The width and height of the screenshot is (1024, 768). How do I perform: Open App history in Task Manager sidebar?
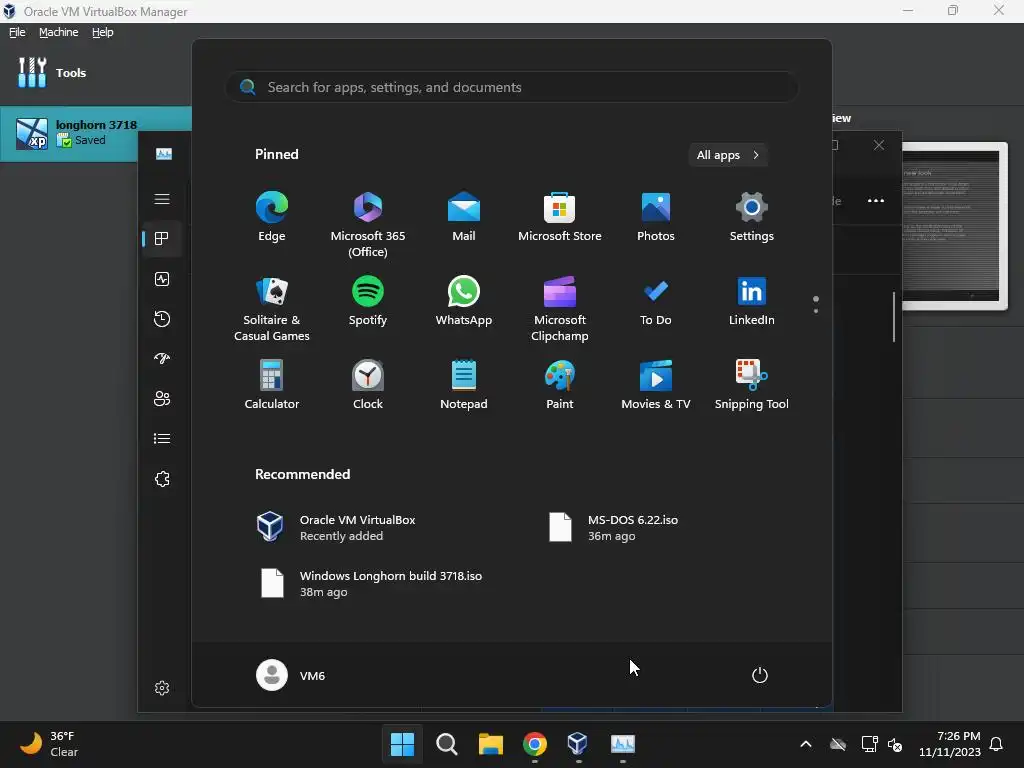(162, 319)
